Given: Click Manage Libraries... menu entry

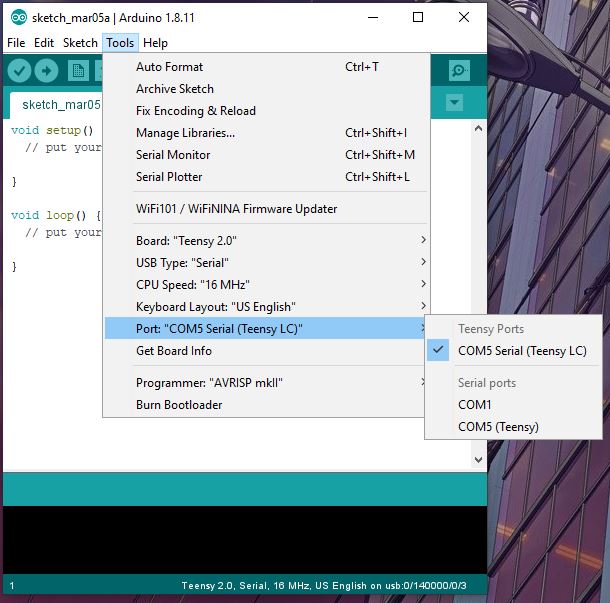Looking at the screenshot, I should 185,133.
